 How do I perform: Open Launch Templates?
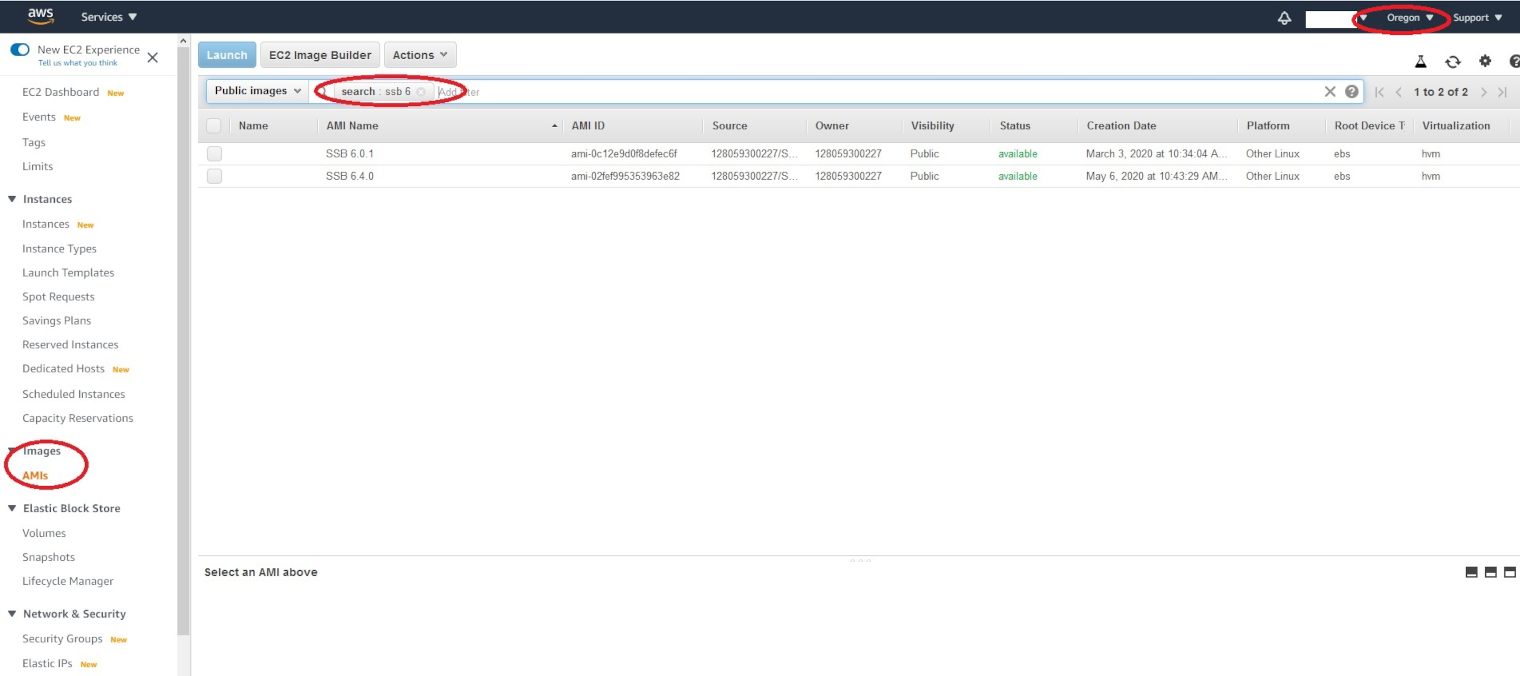click(68, 272)
